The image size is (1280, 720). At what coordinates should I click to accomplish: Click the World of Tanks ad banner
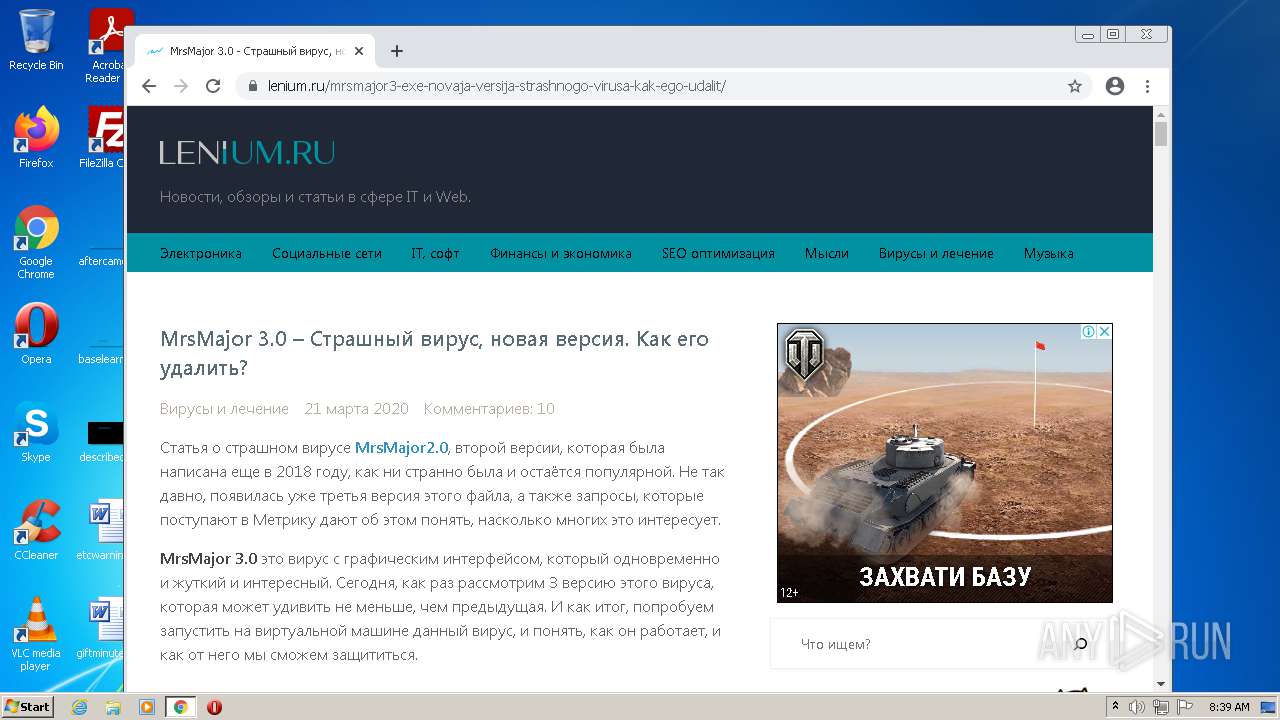tap(945, 462)
